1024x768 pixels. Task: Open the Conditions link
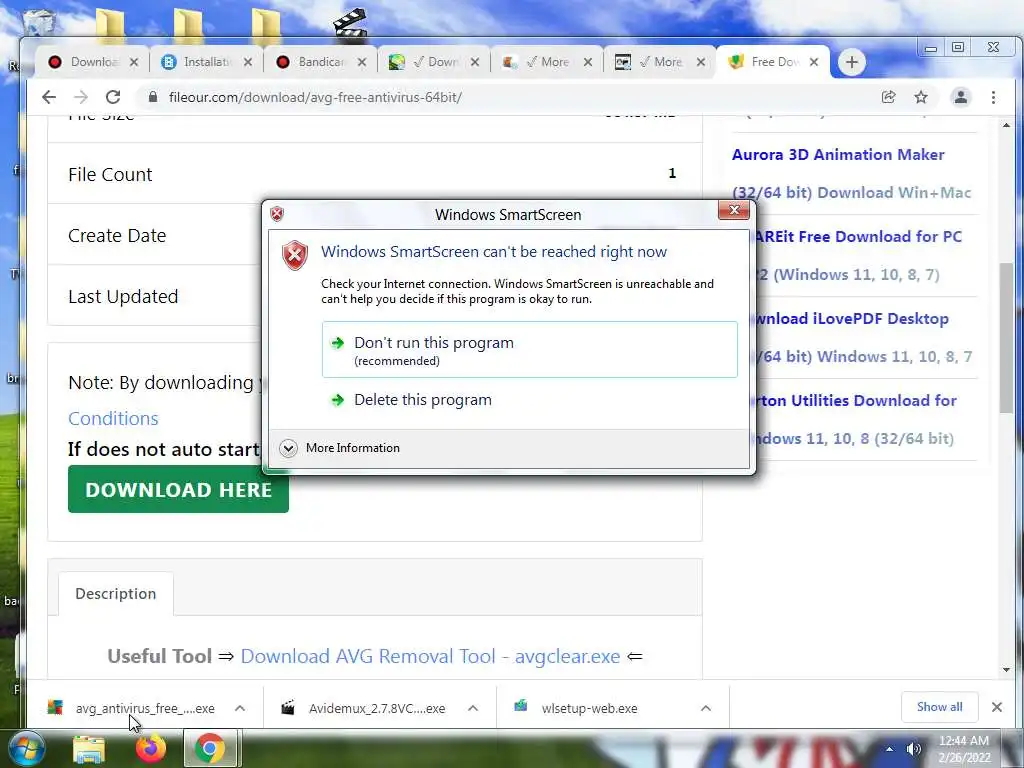click(x=113, y=418)
